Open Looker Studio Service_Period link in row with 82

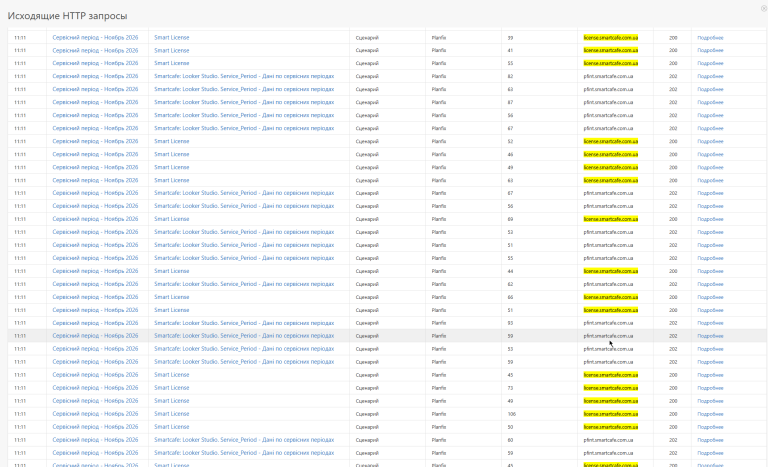pyautogui.click(x=244, y=76)
